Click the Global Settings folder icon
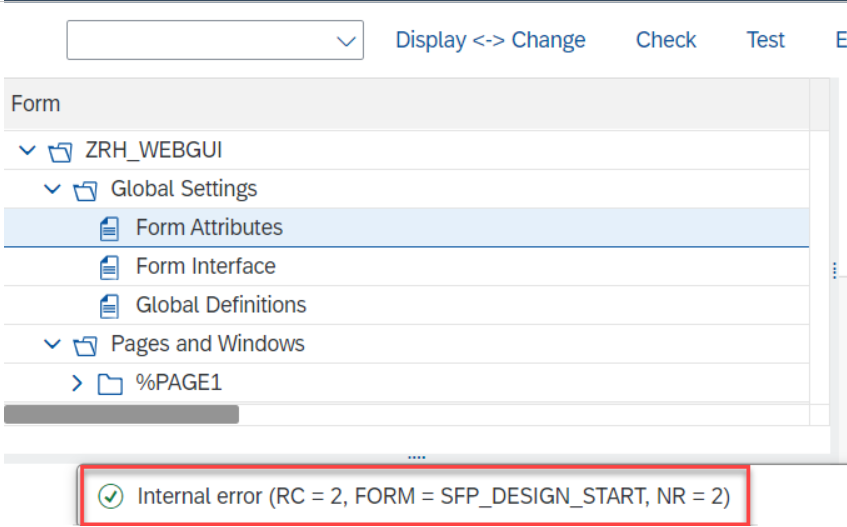This screenshot has width=847, height=527. (x=85, y=191)
